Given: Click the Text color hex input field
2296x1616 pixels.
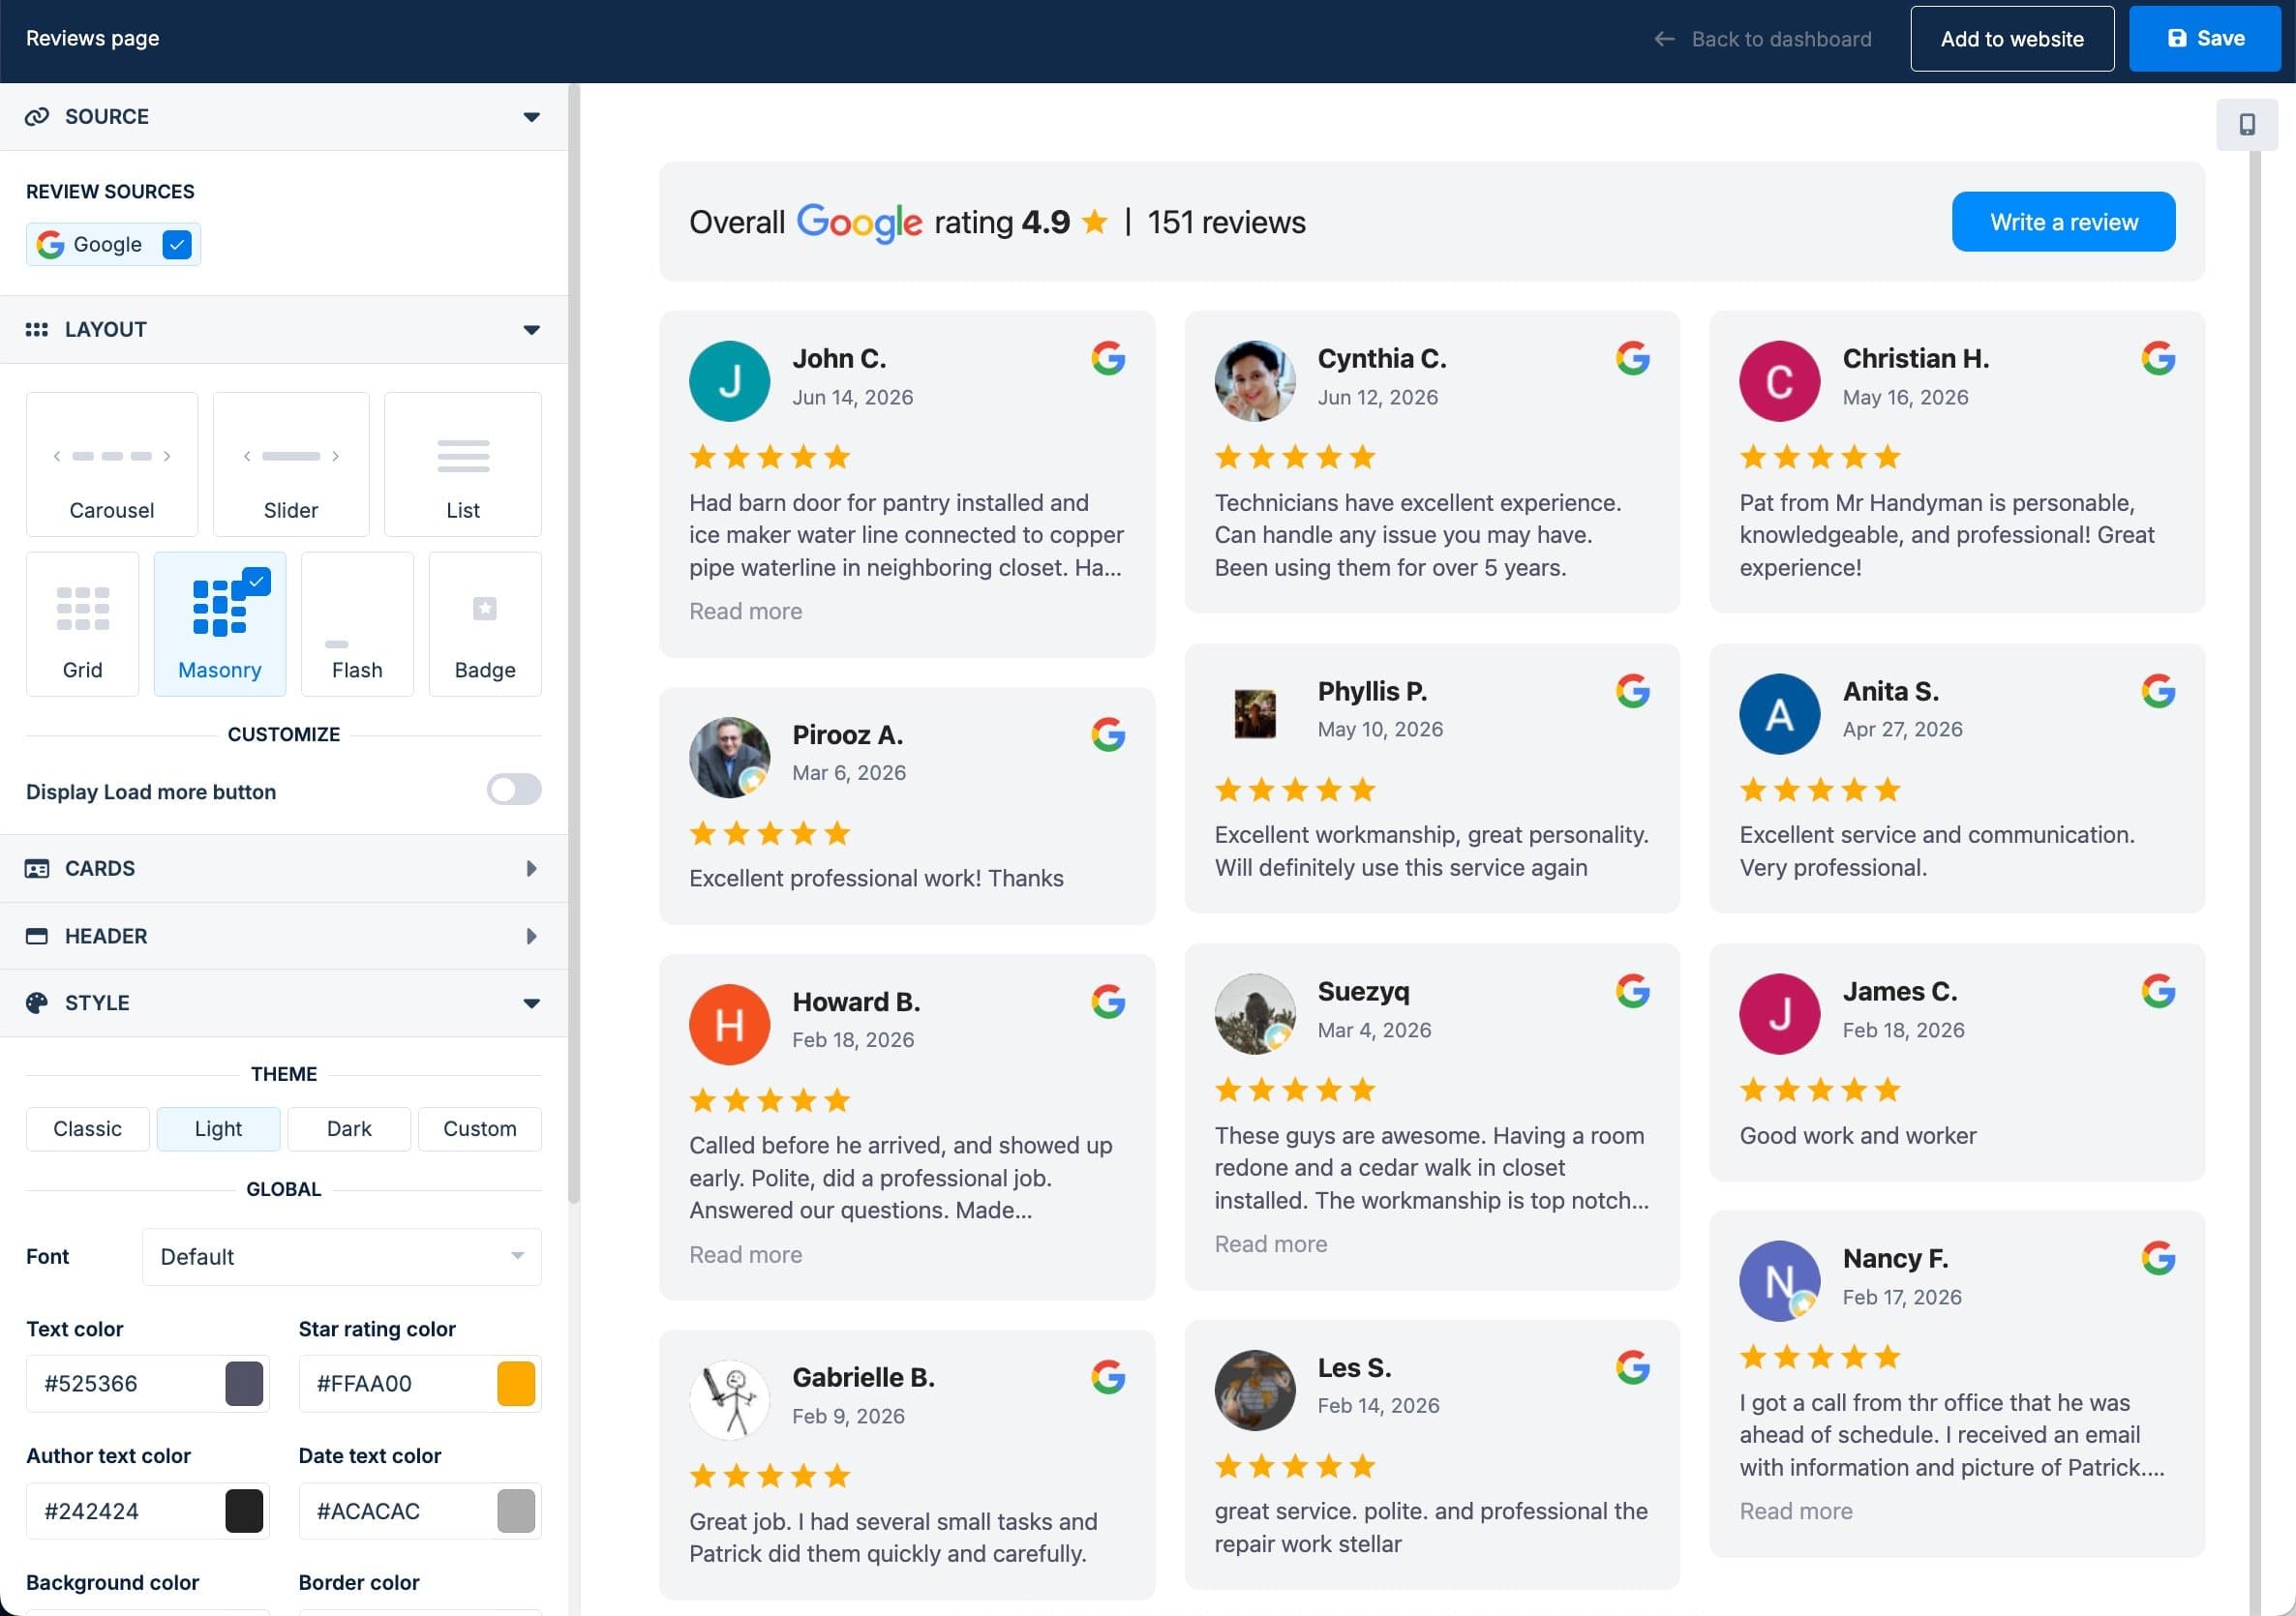Looking at the screenshot, I should coord(125,1384).
